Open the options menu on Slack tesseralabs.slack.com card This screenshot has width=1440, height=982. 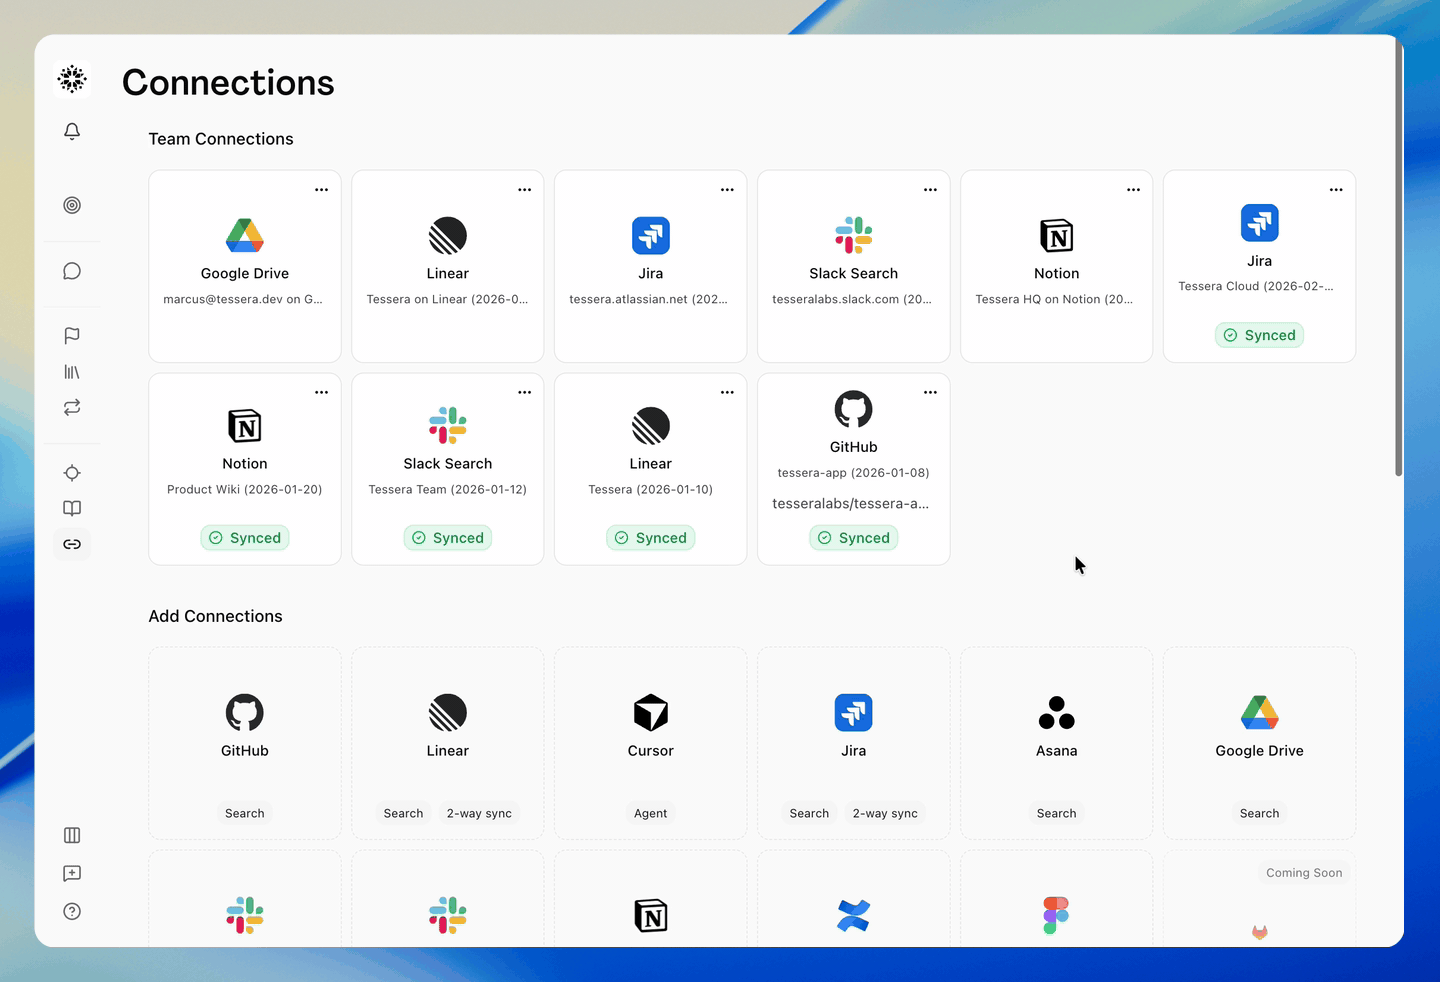[931, 189]
